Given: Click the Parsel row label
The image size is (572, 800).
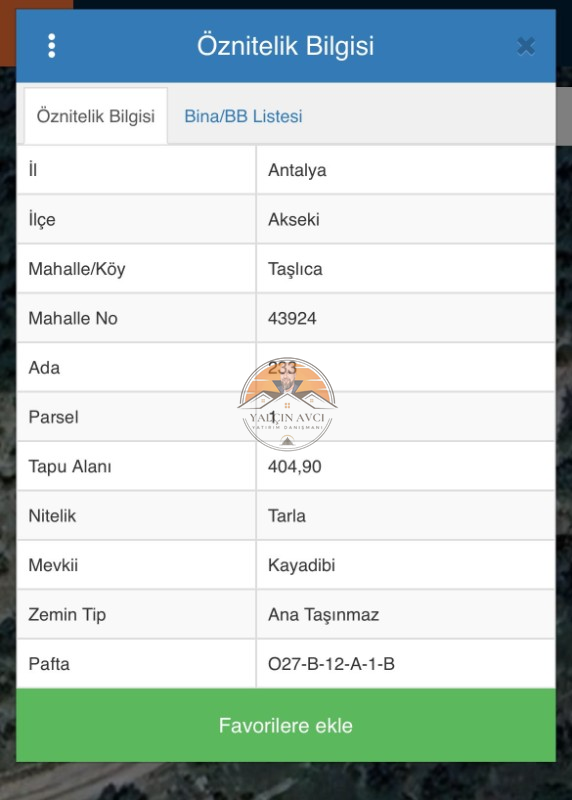Looking at the screenshot, I should (x=54, y=417).
